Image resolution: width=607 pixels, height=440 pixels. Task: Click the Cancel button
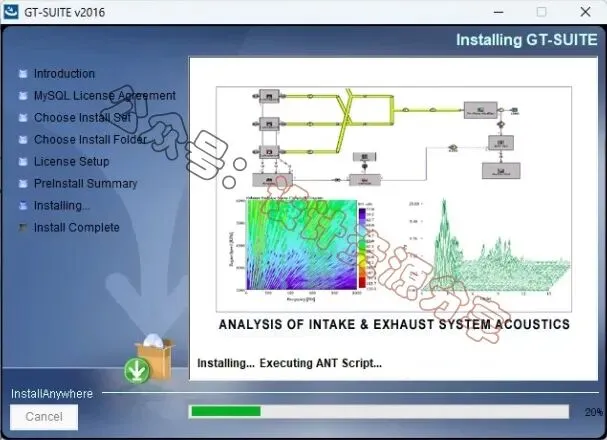[x=44, y=417]
